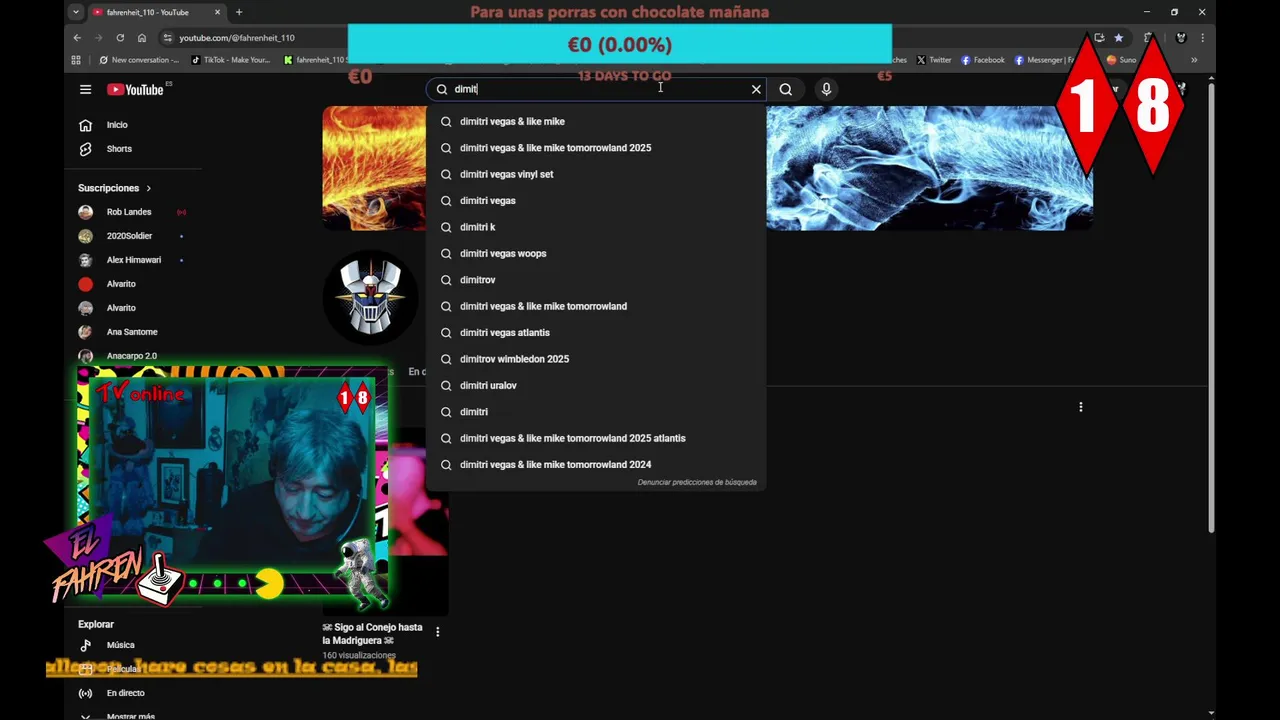This screenshot has width=1280, height=720.
Task: View site information icon in address bar
Action: (x=167, y=38)
